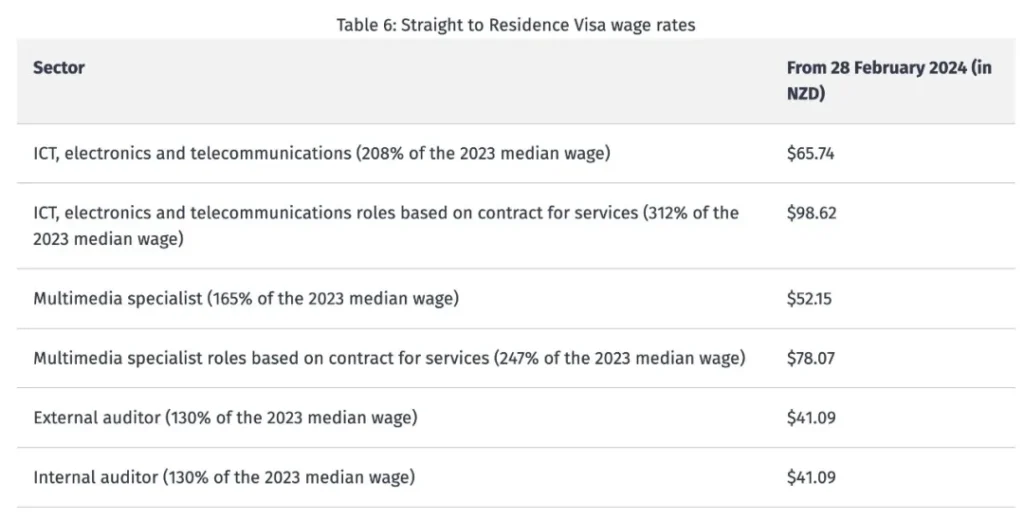Click the 'NZD)' text in the header
Screen dimensions: 1024x521
point(806,92)
